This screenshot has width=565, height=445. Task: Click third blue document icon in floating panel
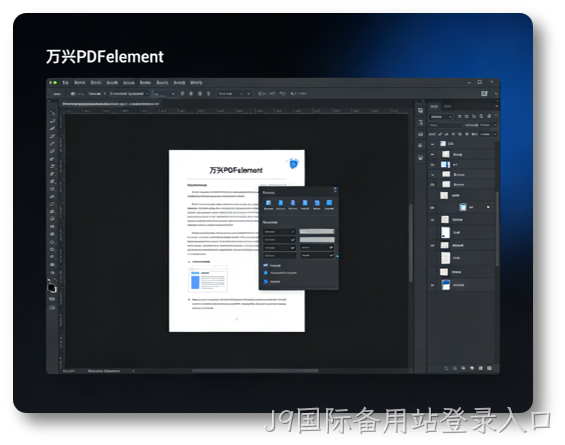tap(293, 203)
